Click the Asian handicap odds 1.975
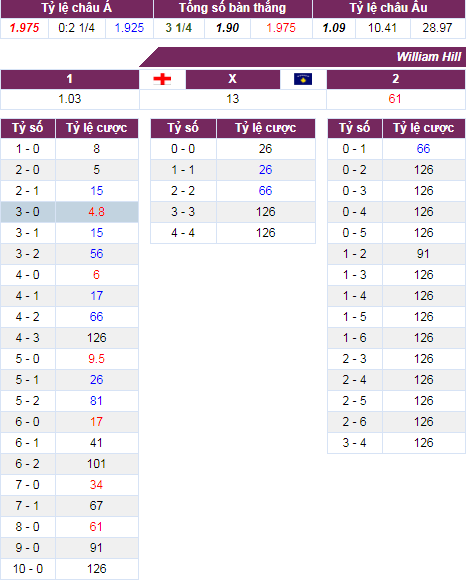 (x=25, y=28)
